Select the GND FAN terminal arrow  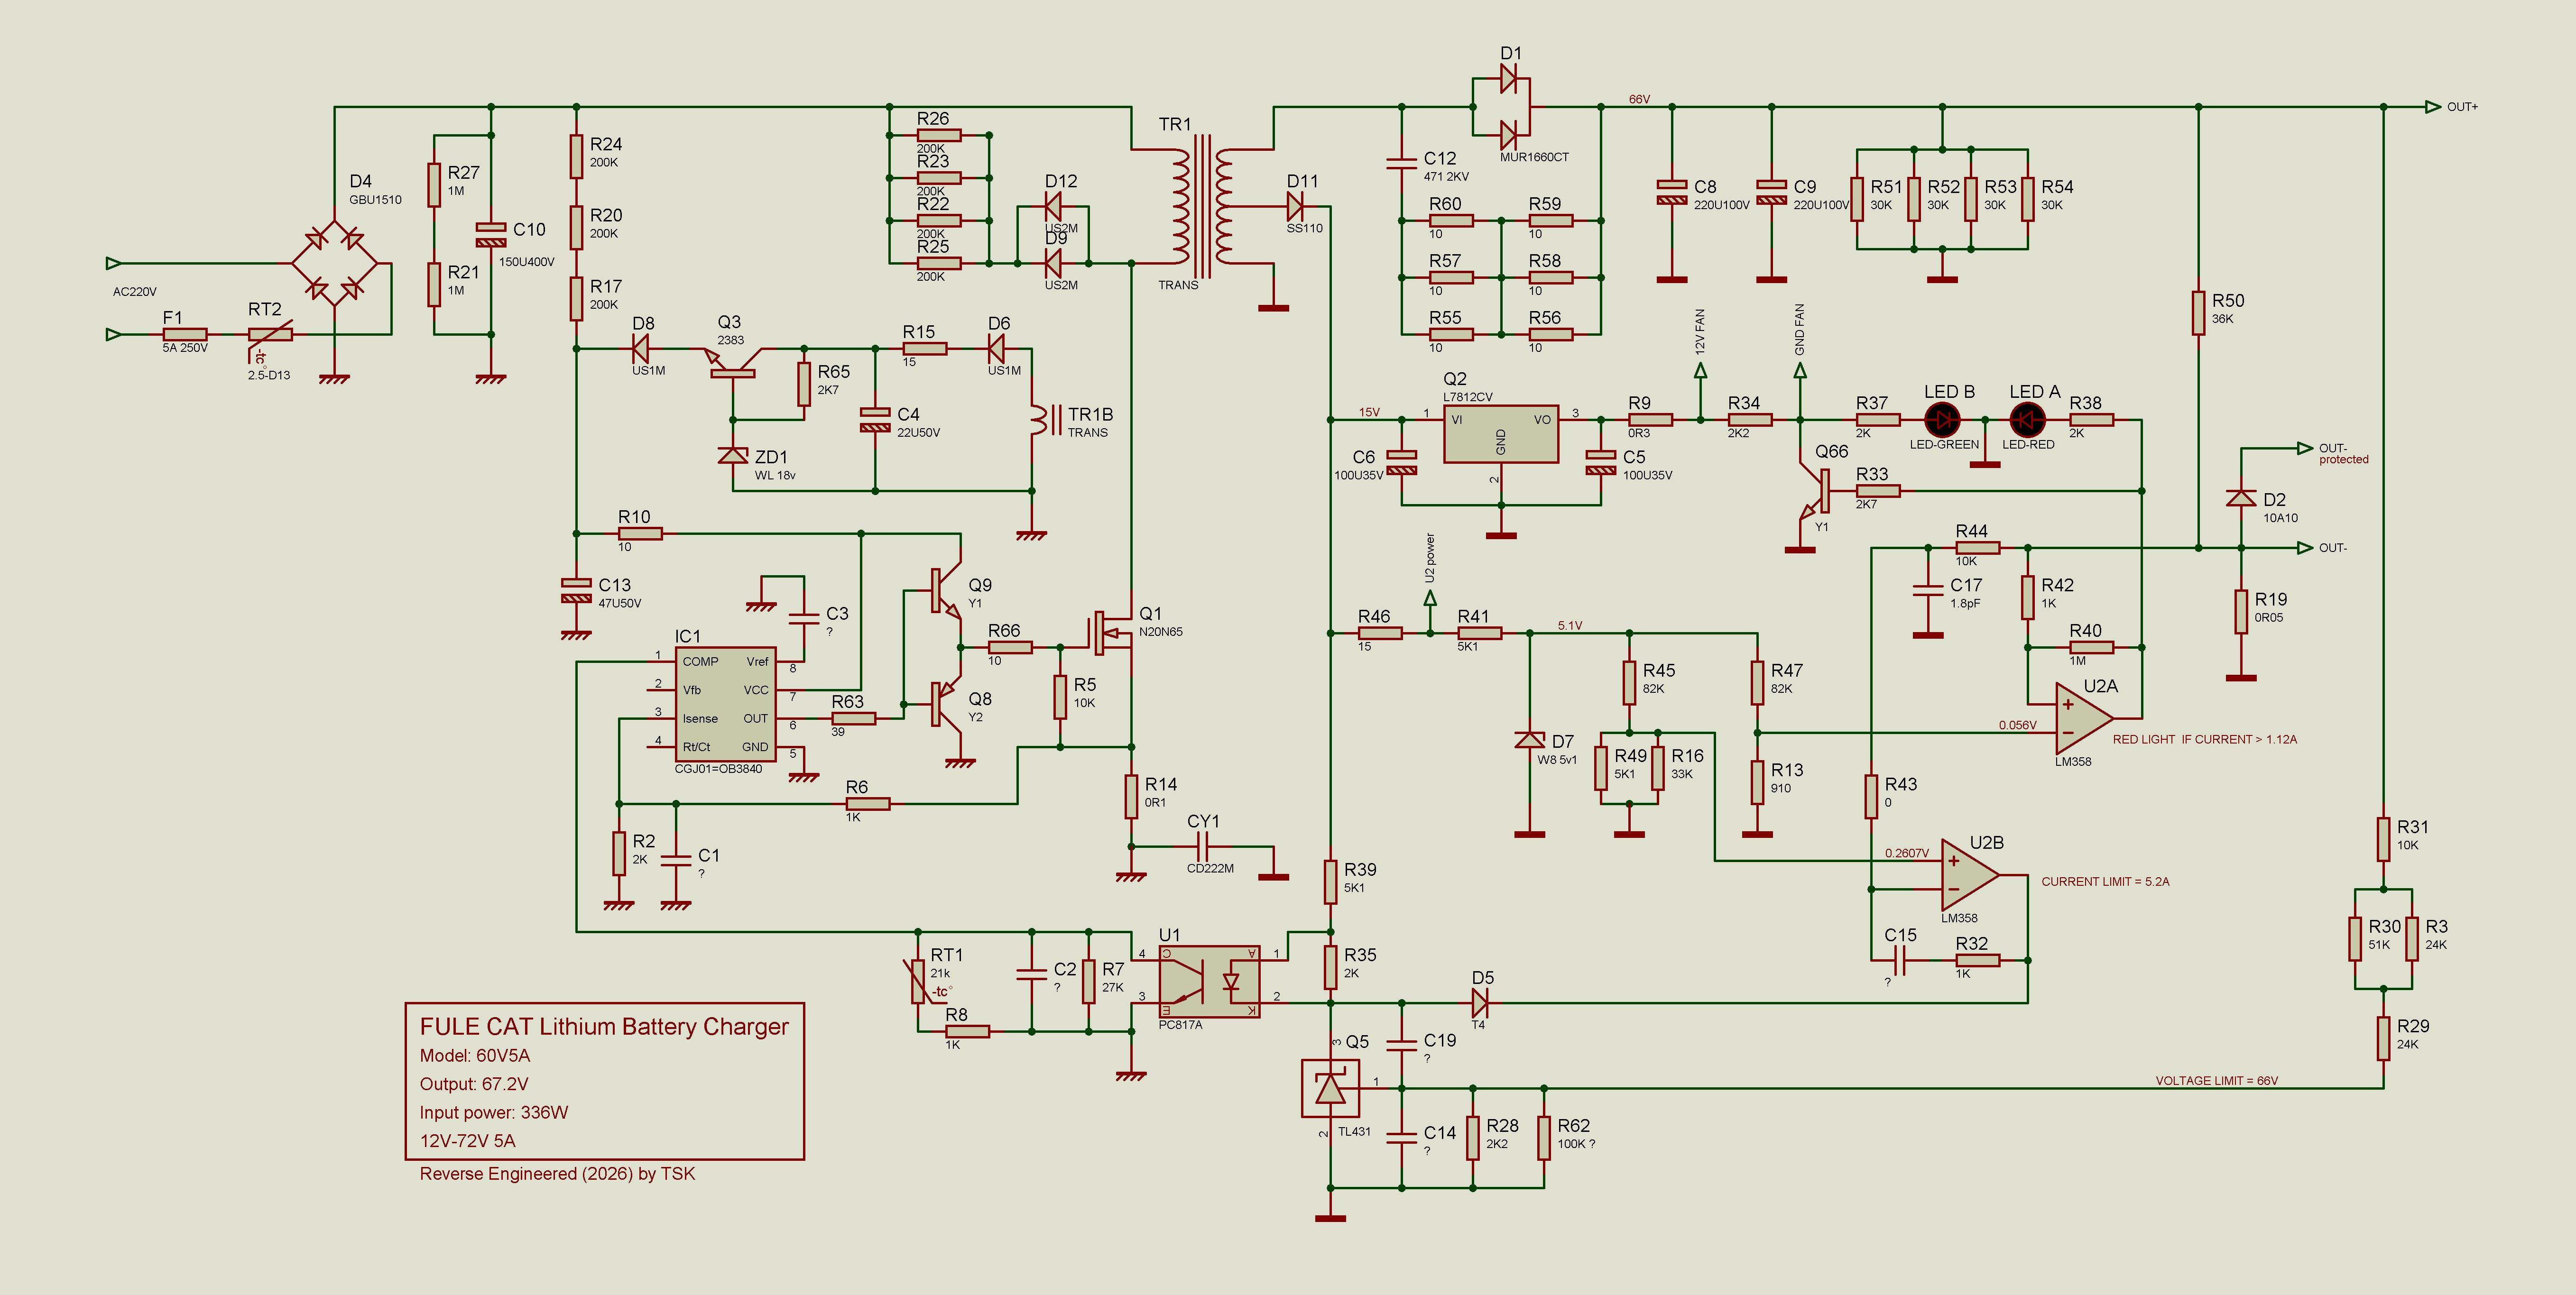coord(1800,371)
